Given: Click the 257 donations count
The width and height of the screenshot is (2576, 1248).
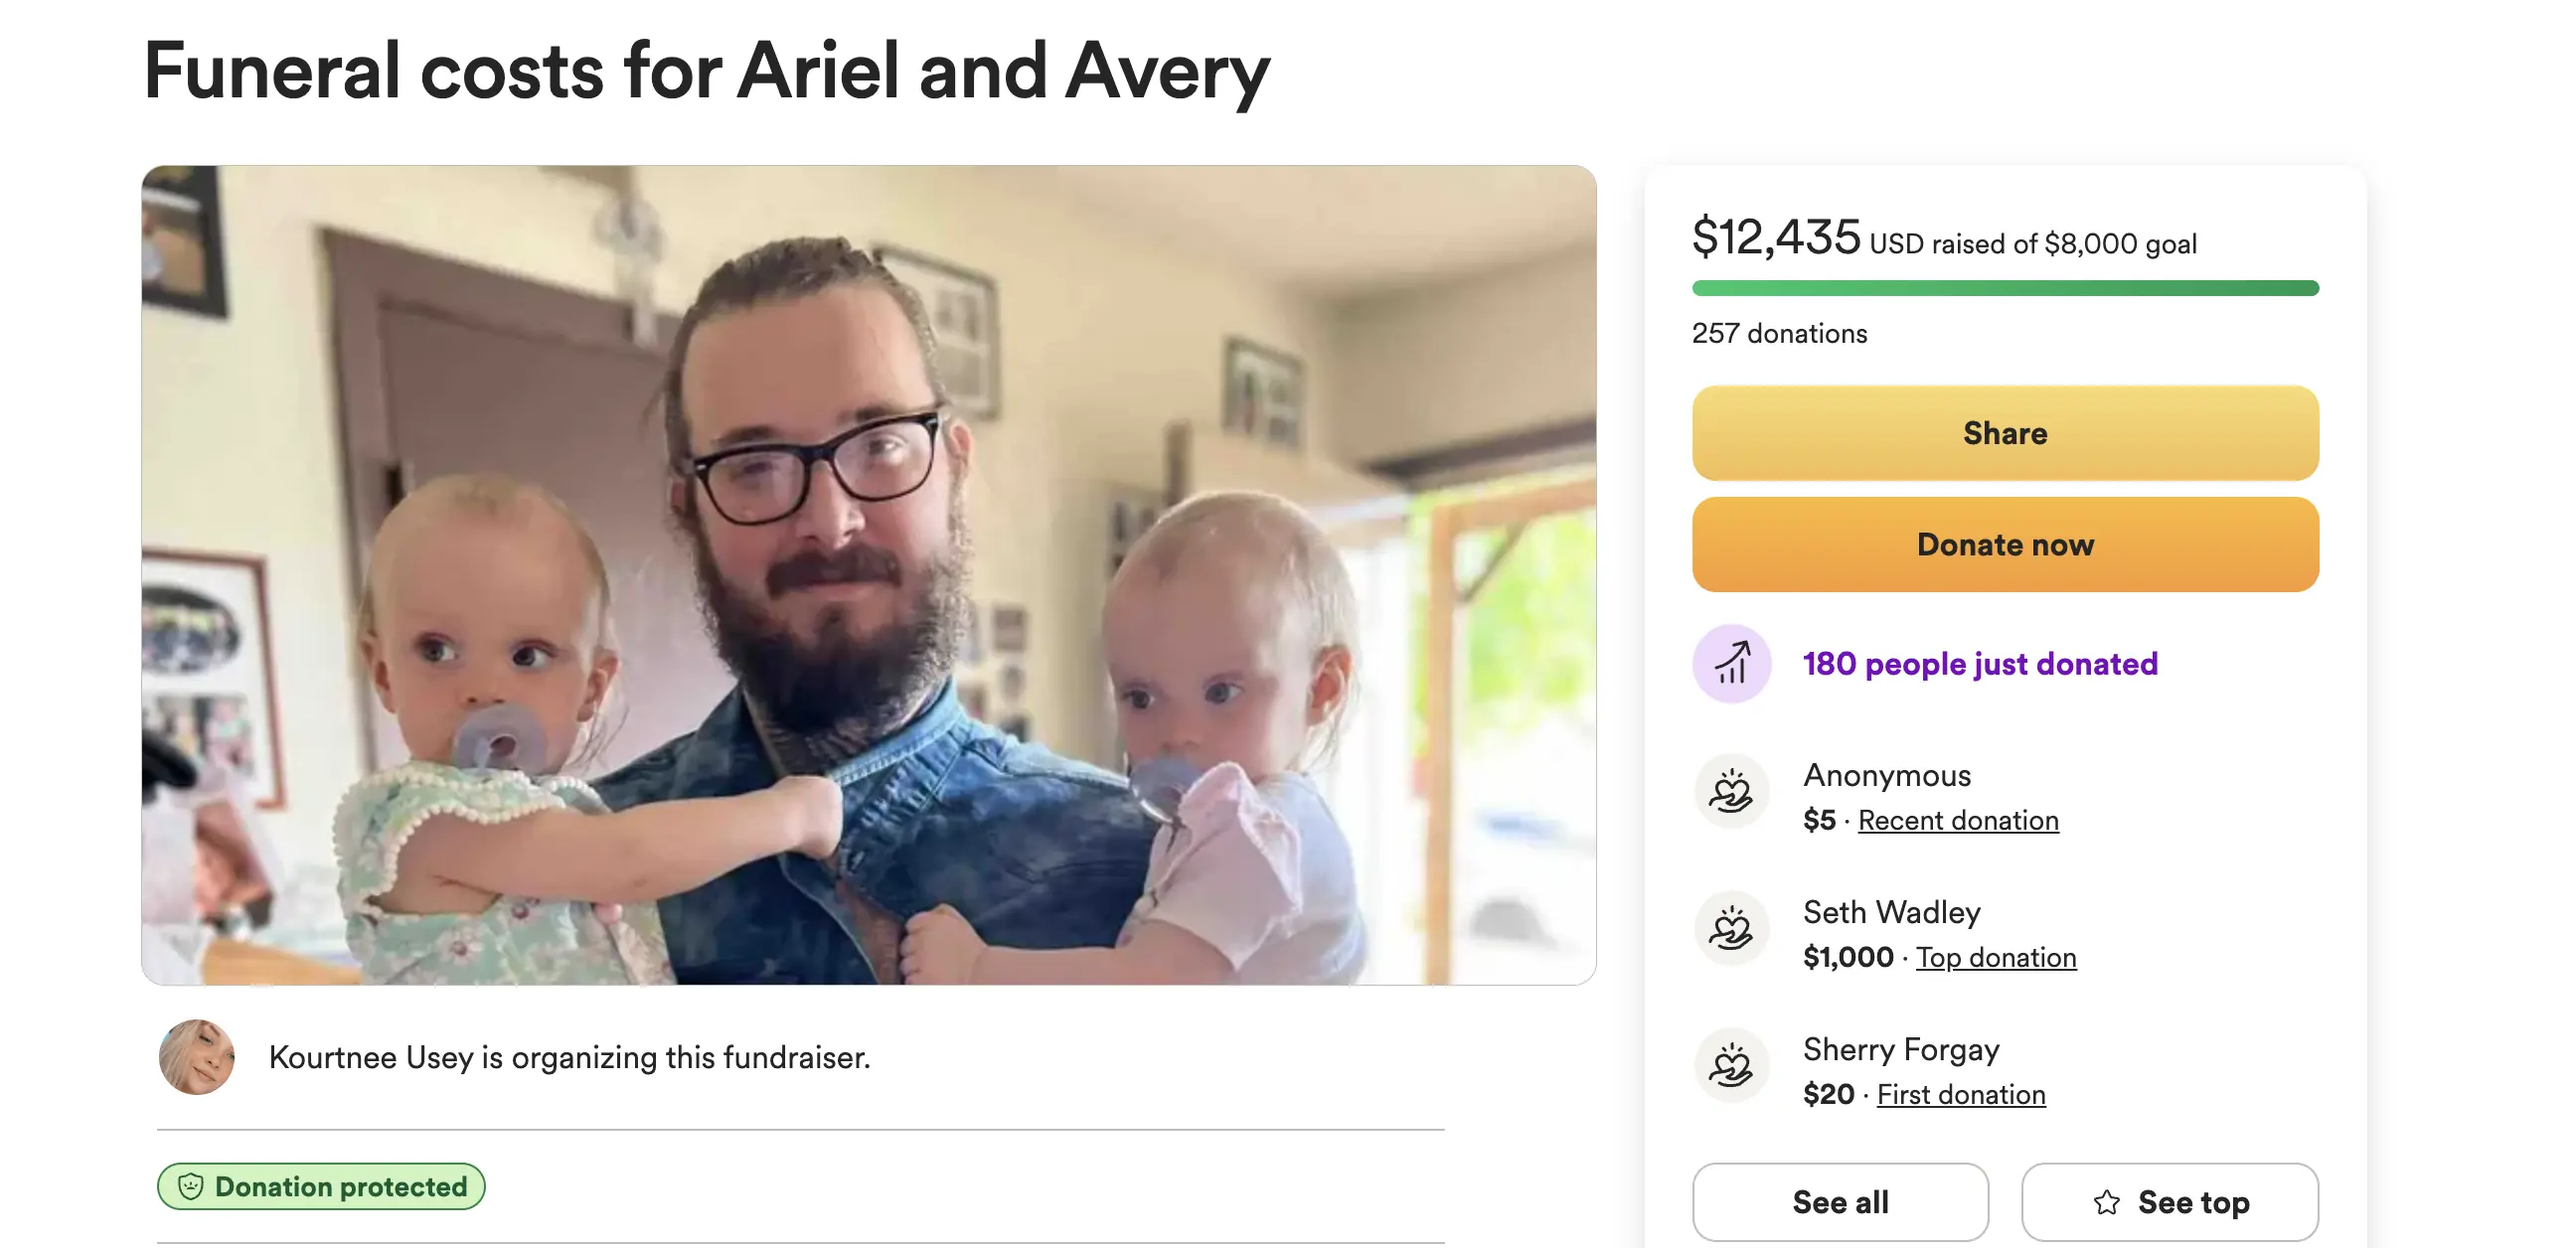Looking at the screenshot, I should coord(1779,333).
